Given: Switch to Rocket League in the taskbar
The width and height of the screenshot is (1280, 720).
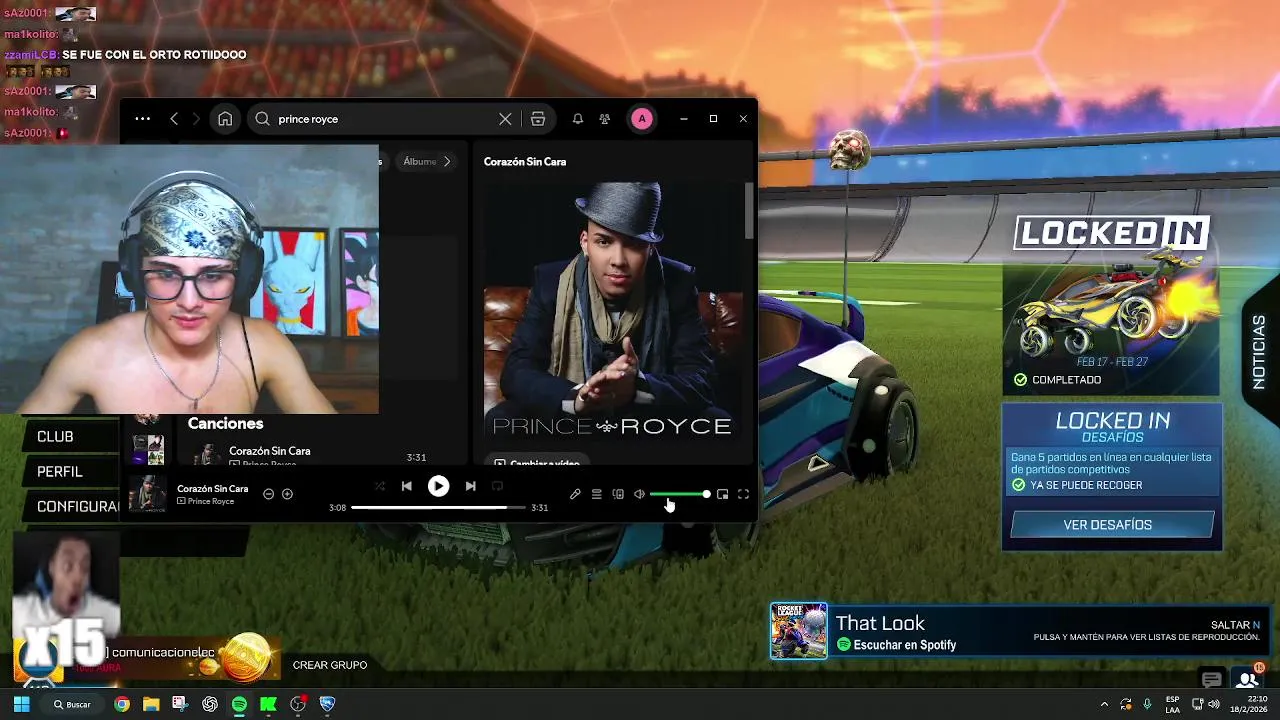Looking at the screenshot, I should [x=327, y=704].
